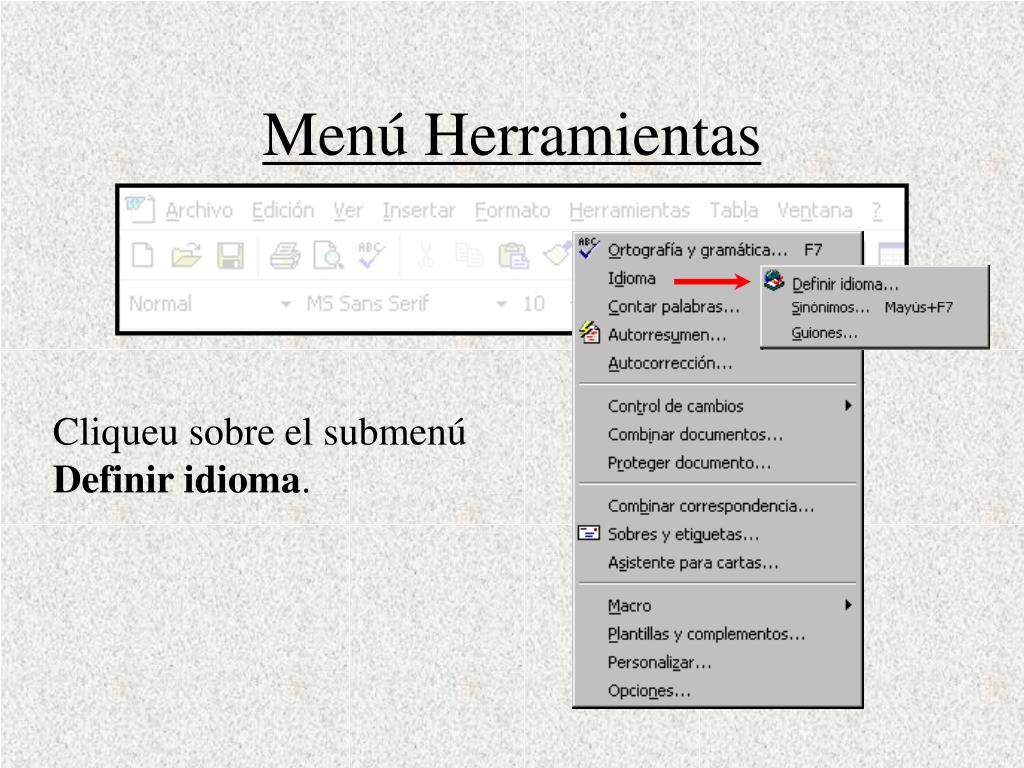Viewport: 1024px width, 768px height.
Task: Choose Proteger documento... entry
Action: pos(718,462)
